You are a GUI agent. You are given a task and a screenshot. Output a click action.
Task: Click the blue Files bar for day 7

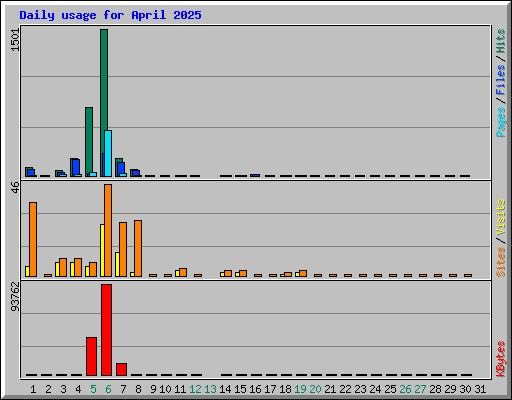121,168
